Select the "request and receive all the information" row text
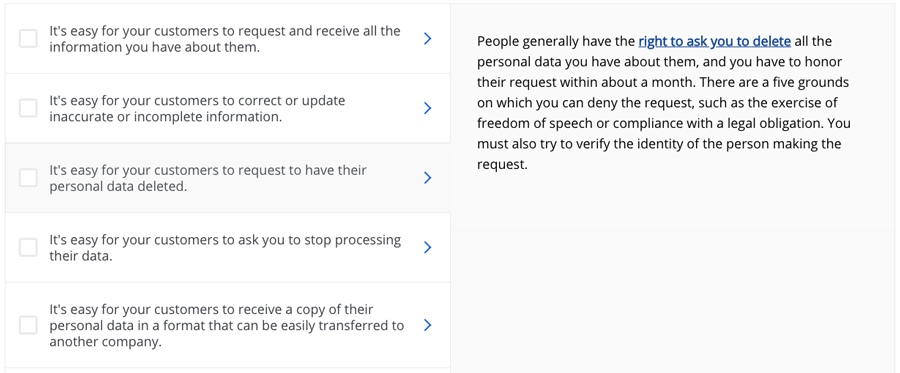This screenshot has width=900, height=373. pyautogui.click(x=225, y=38)
